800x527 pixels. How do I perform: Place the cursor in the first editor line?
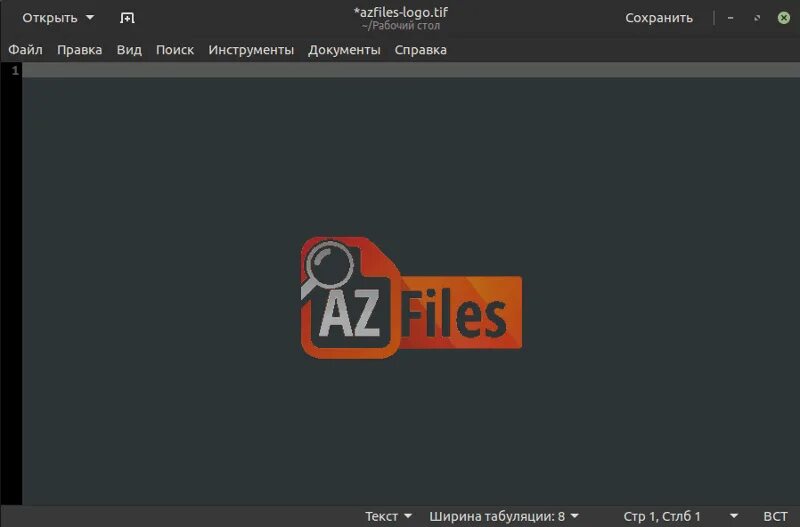411,70
